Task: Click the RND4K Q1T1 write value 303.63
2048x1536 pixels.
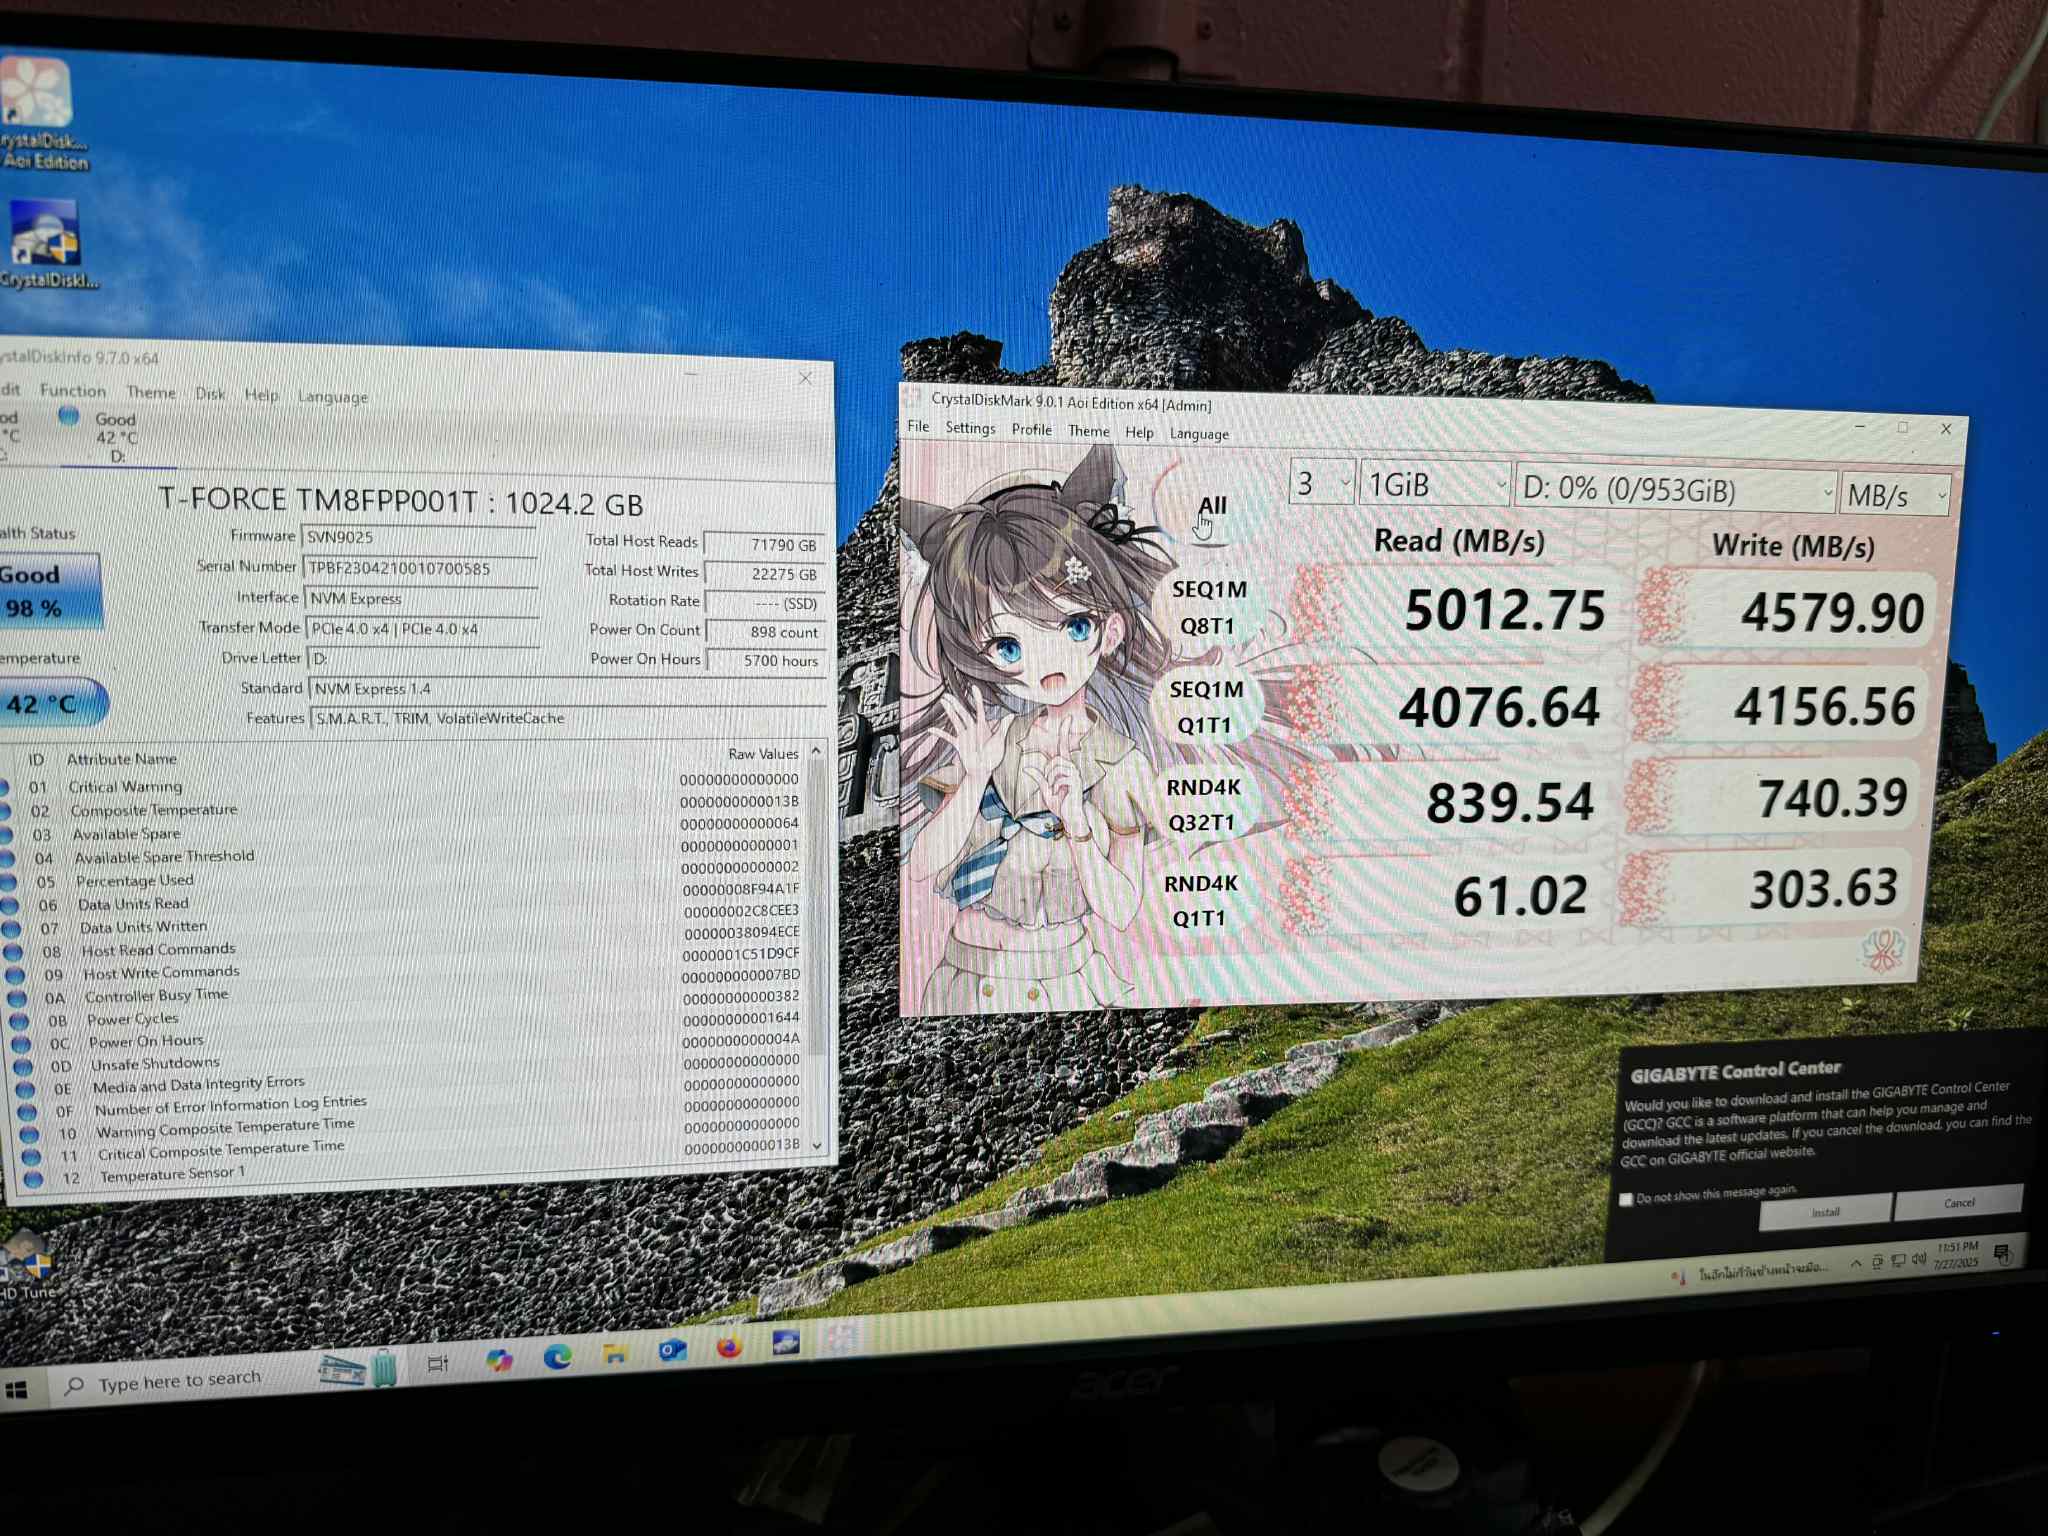Action: pos(1824,888)
